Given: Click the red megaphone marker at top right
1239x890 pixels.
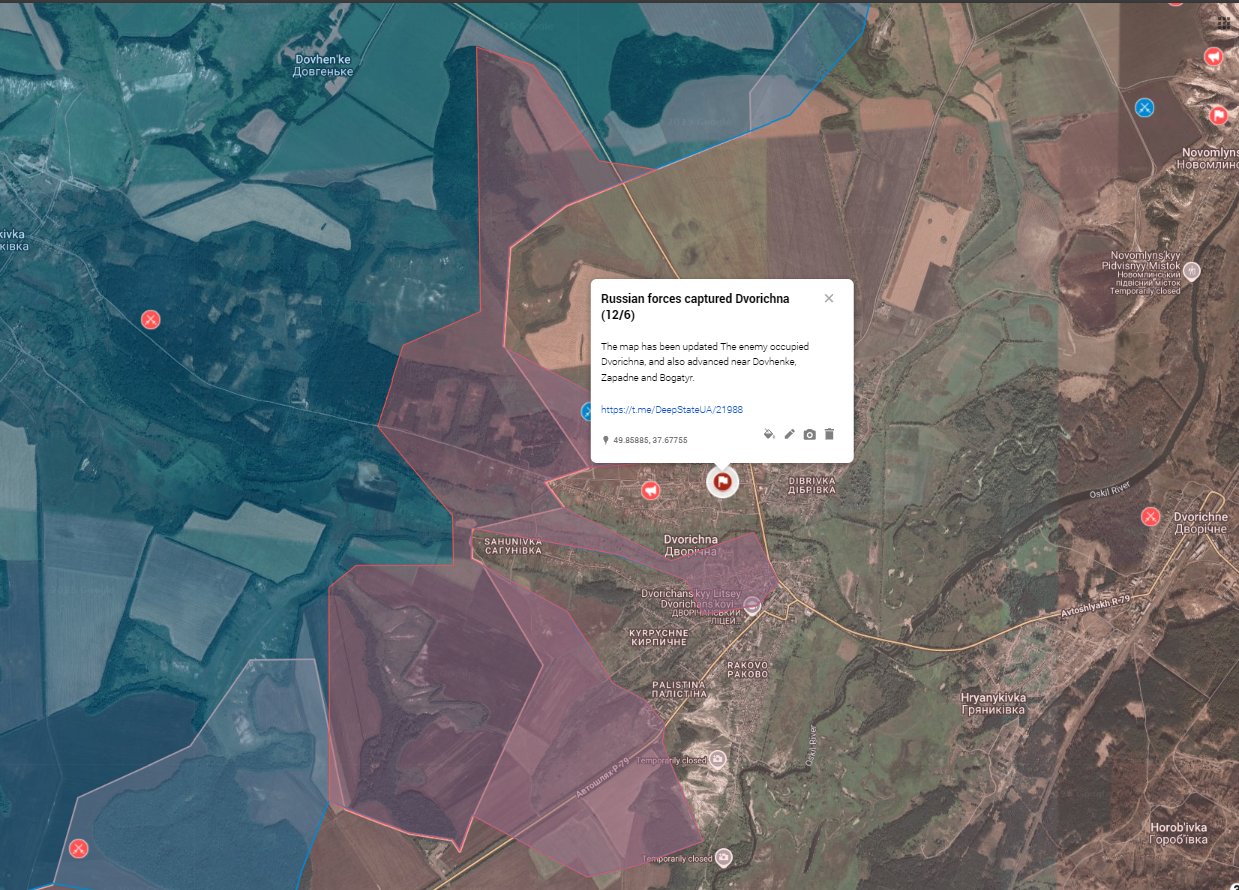Looking at the screenshot, I should tap(1214, 57).
